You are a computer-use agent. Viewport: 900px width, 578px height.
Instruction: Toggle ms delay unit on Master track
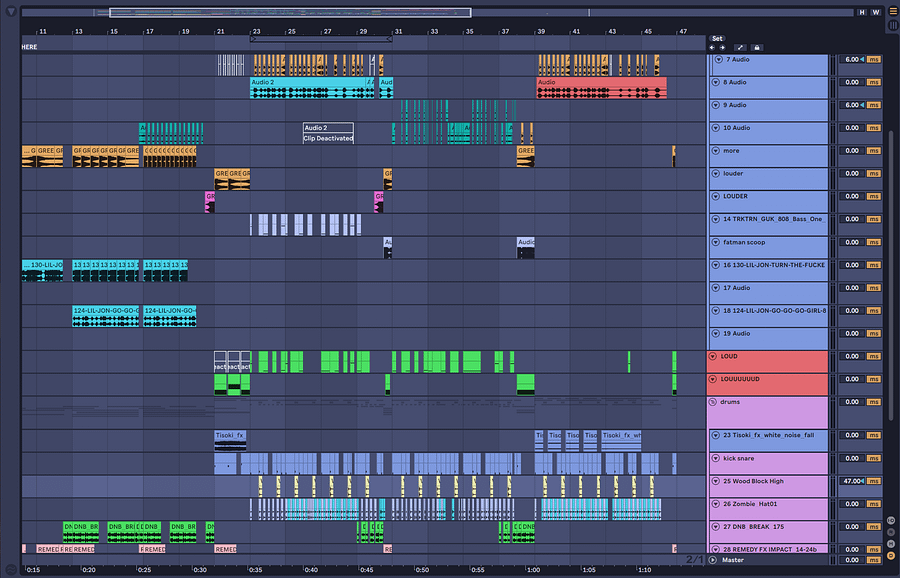pyautogui.click(x=874, y=560)
